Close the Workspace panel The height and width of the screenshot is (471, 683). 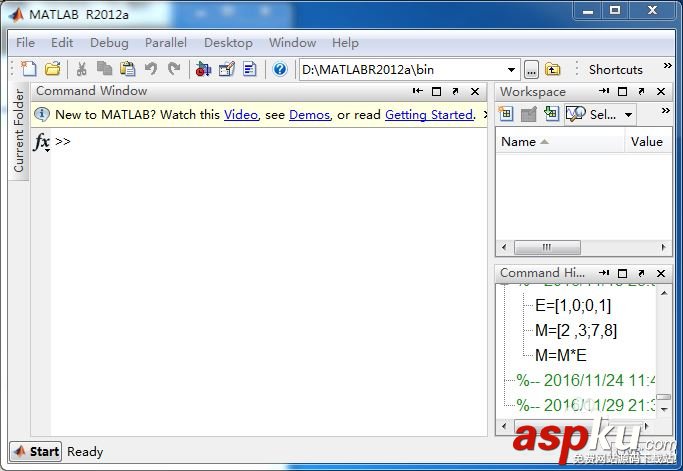pyautogui.click(x=661, y=91)
